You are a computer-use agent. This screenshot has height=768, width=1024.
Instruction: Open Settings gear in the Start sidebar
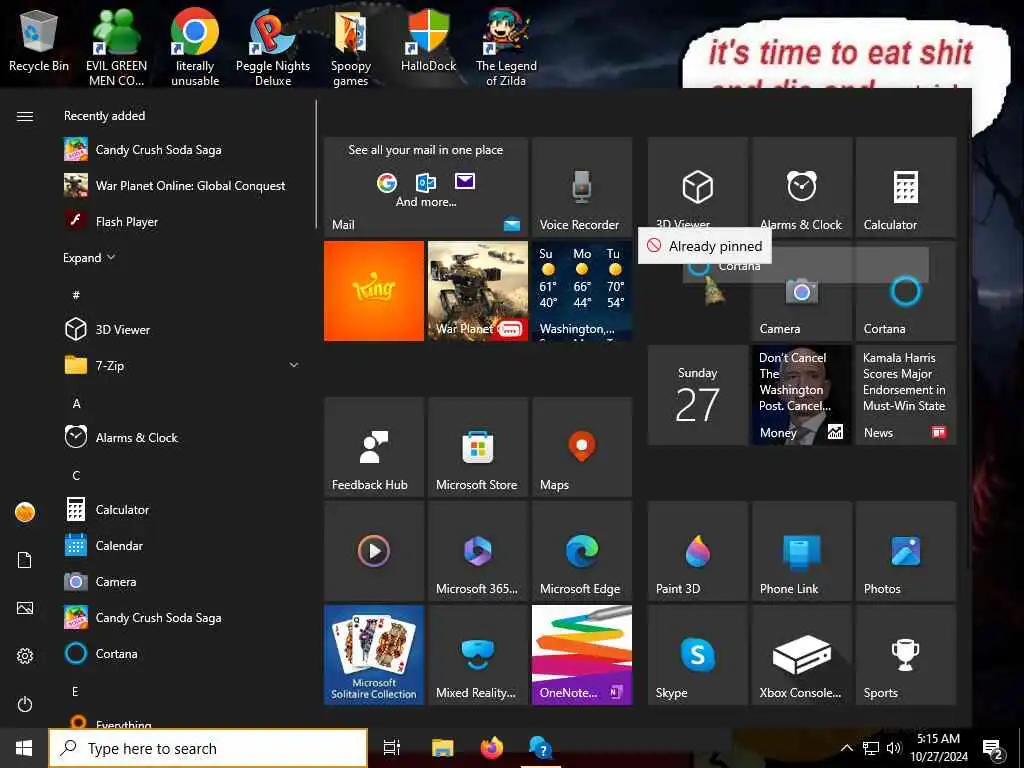click(25, 656)
